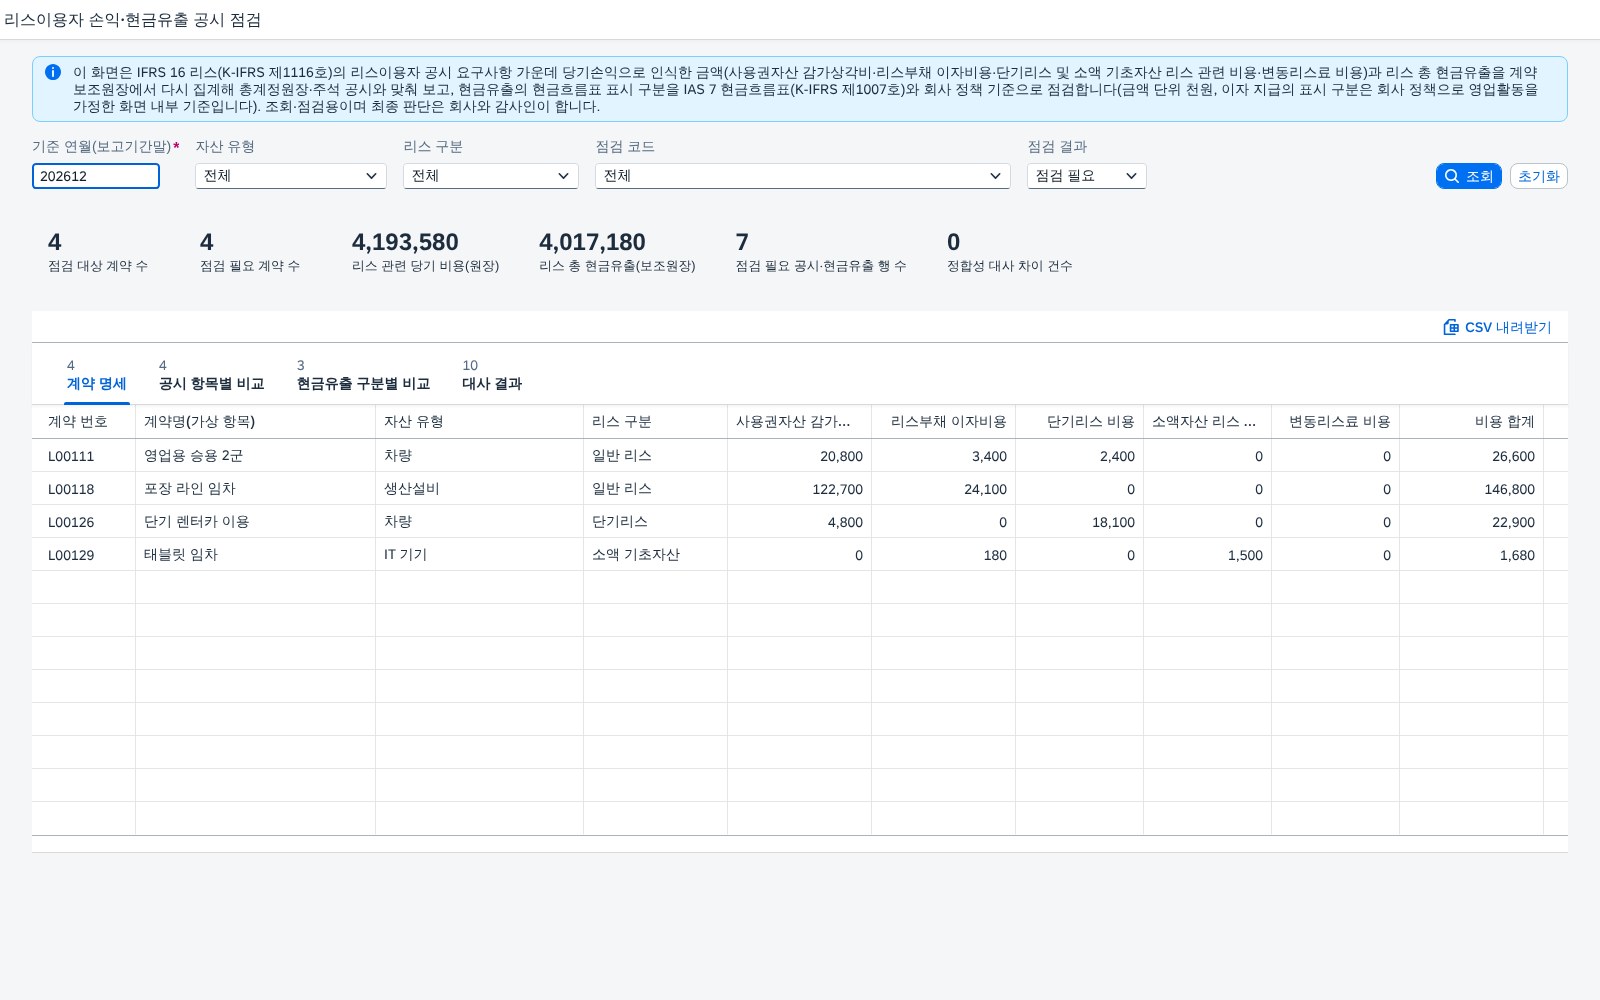Open the 자산 유형 dropdown

pos(291,176)
